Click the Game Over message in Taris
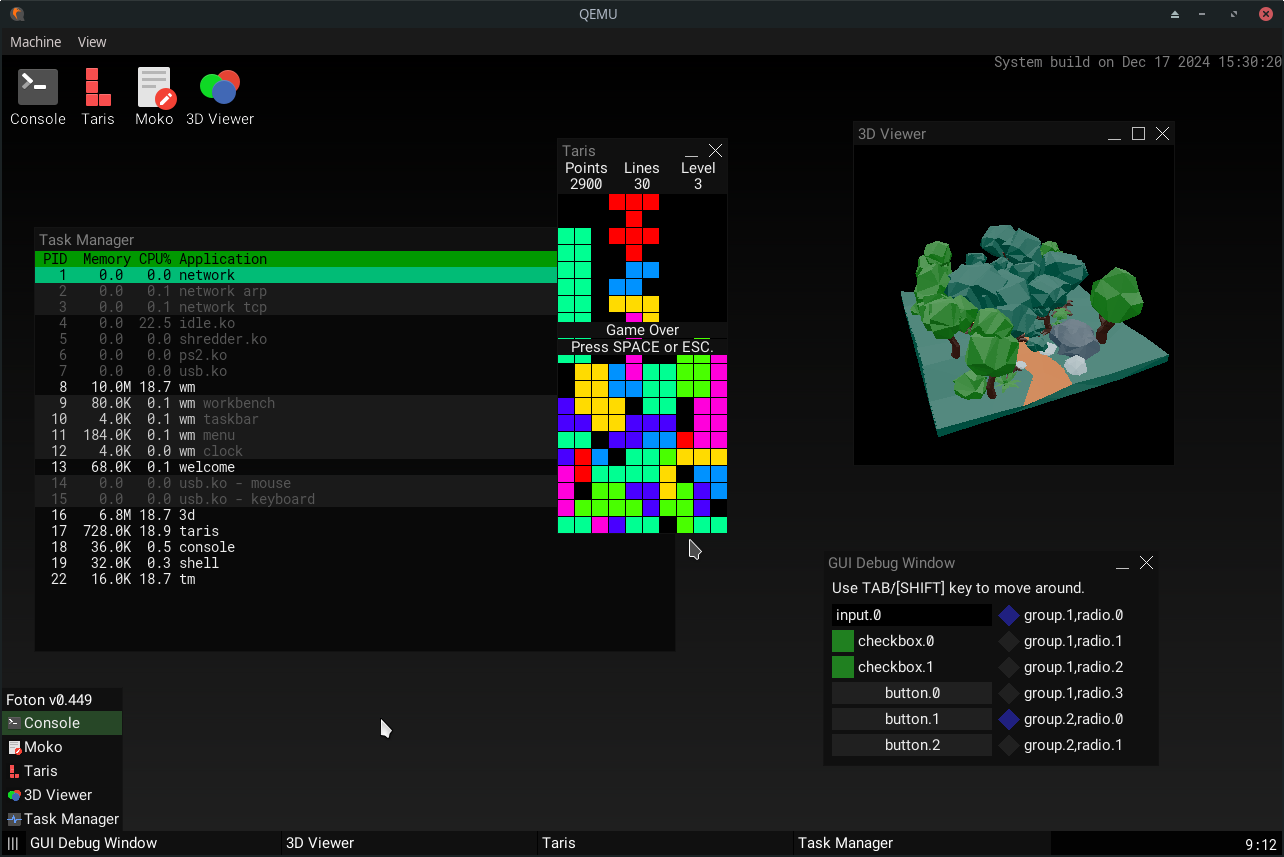1284x857 pixels. point(642,330)
